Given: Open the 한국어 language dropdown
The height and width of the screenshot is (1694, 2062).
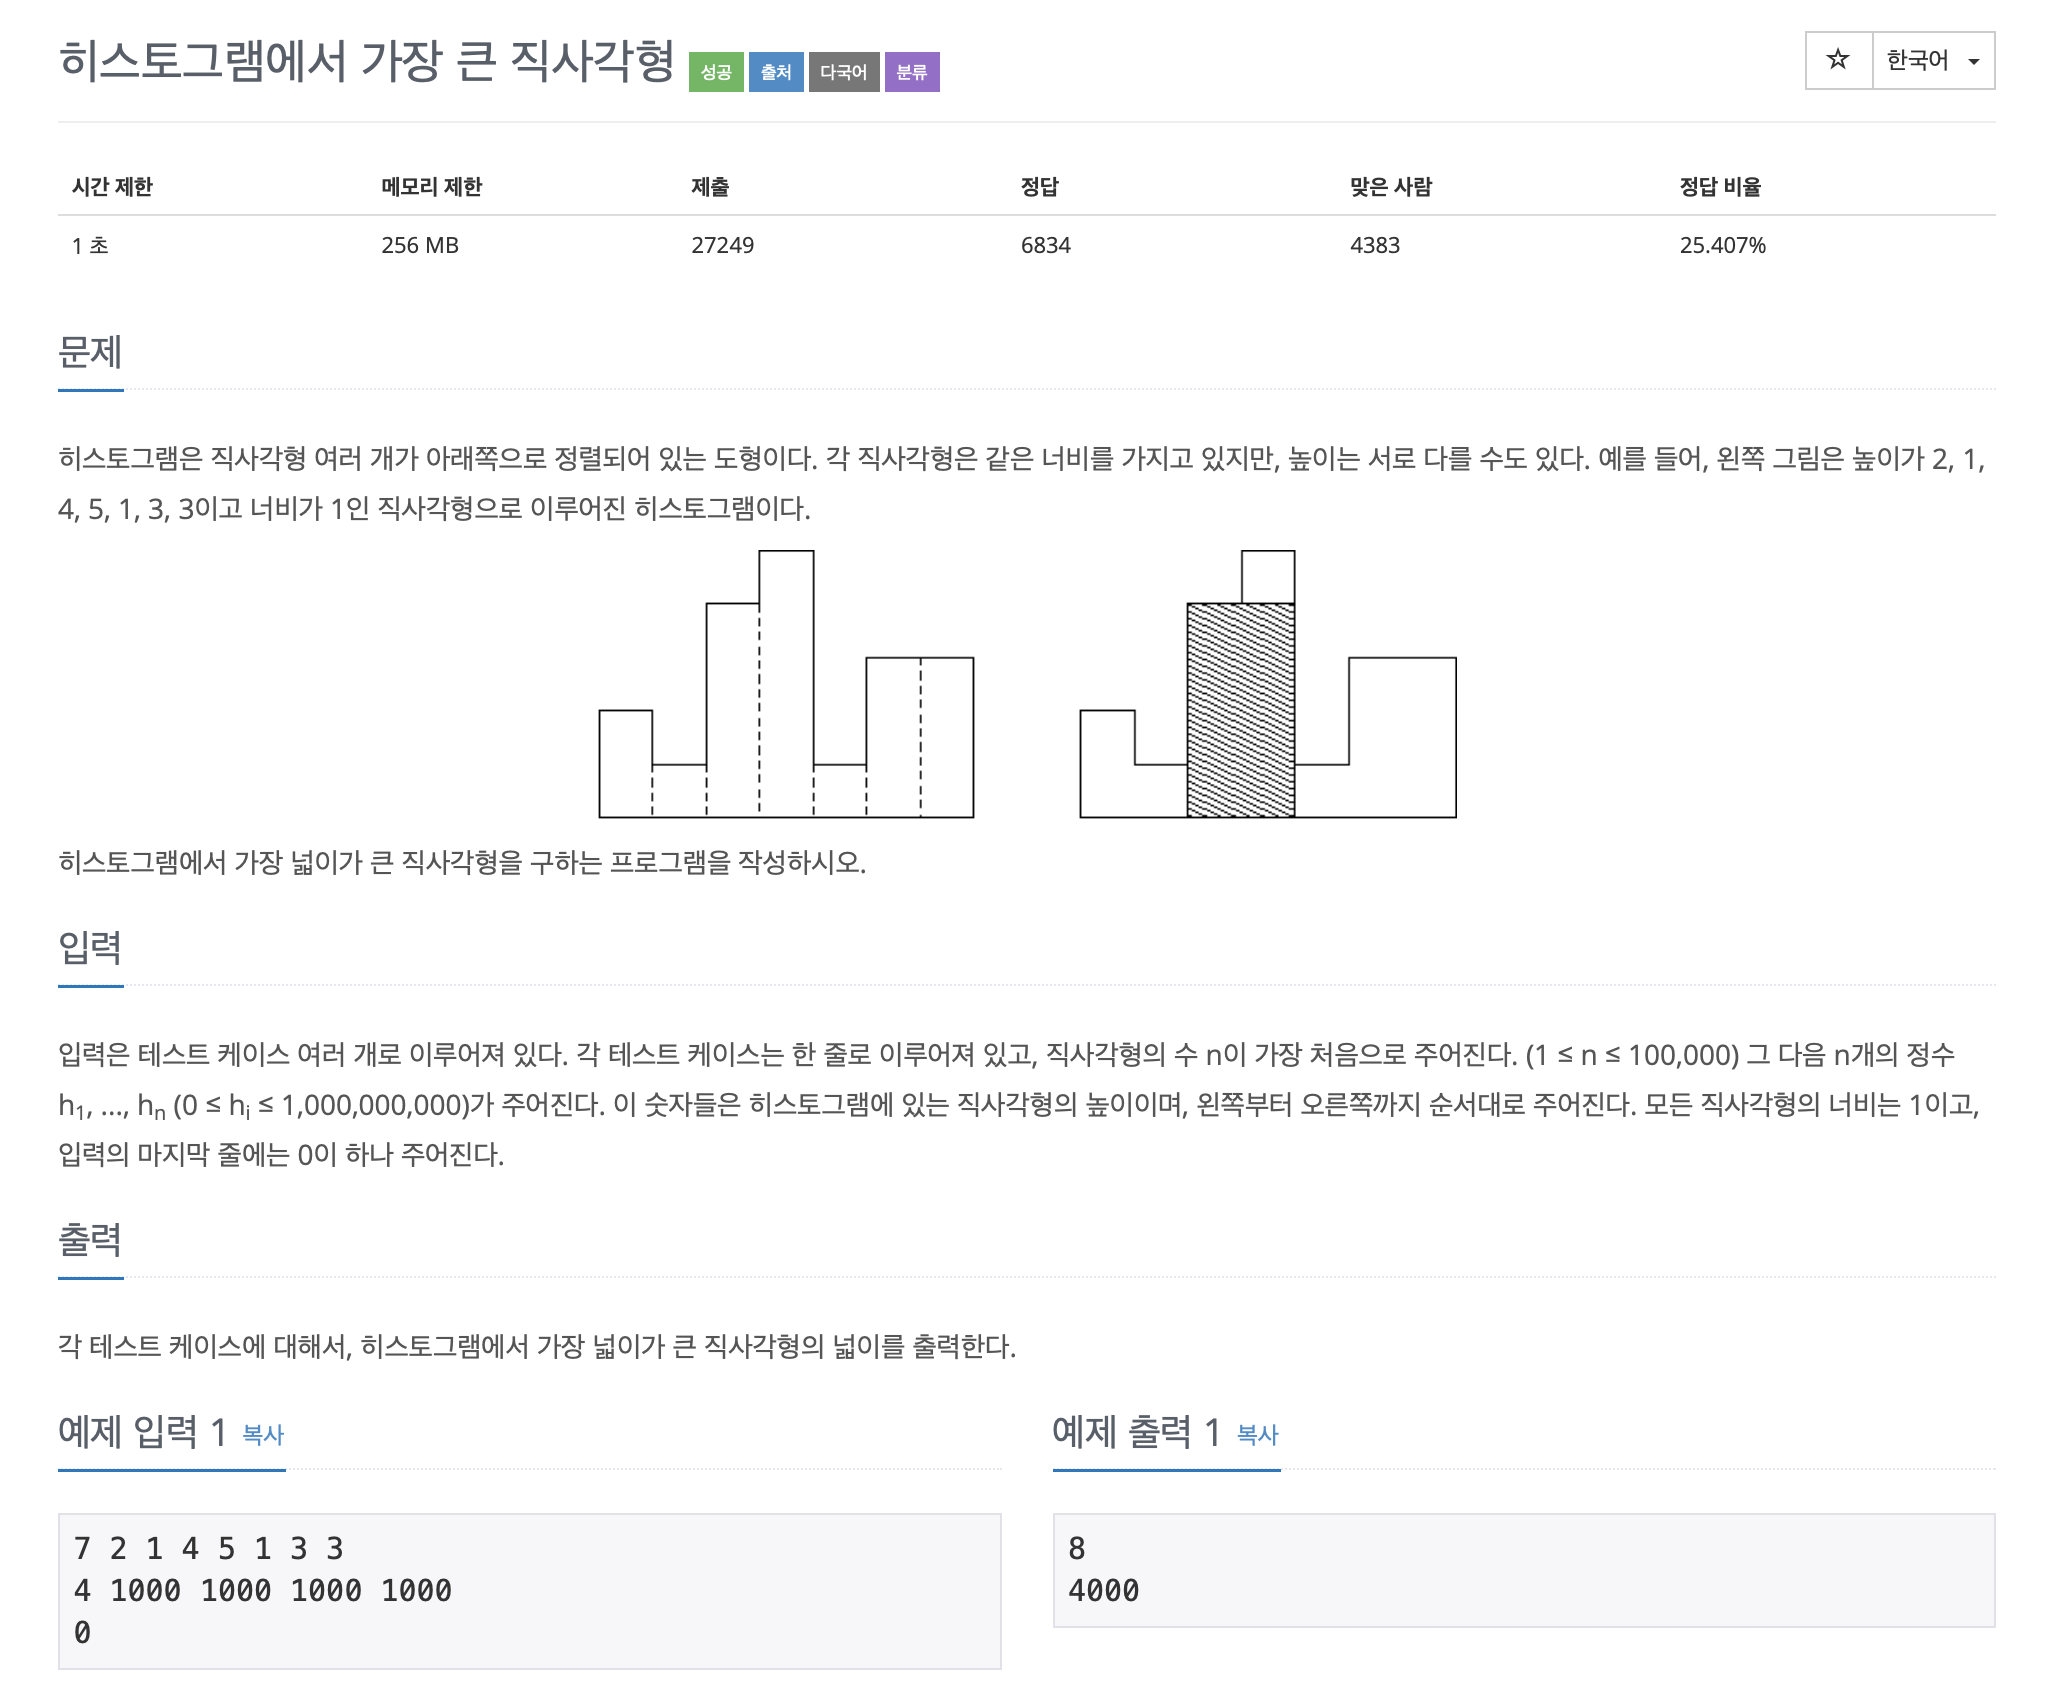Looking at the screenshot, I should click(1917, 60).
